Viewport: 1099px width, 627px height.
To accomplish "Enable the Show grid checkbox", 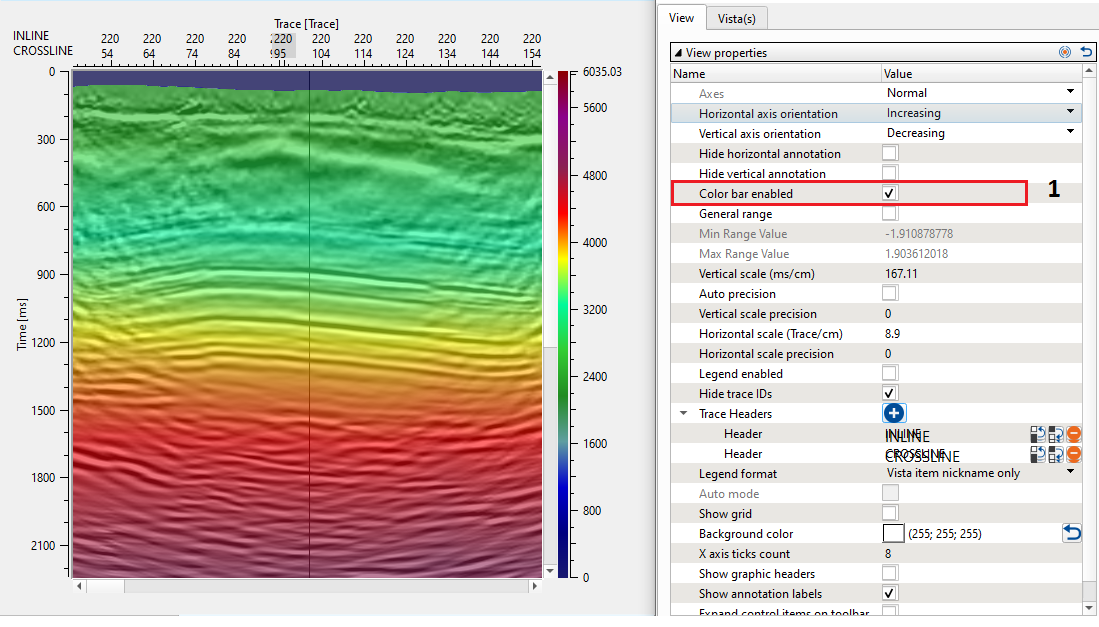I will (890, 514).
